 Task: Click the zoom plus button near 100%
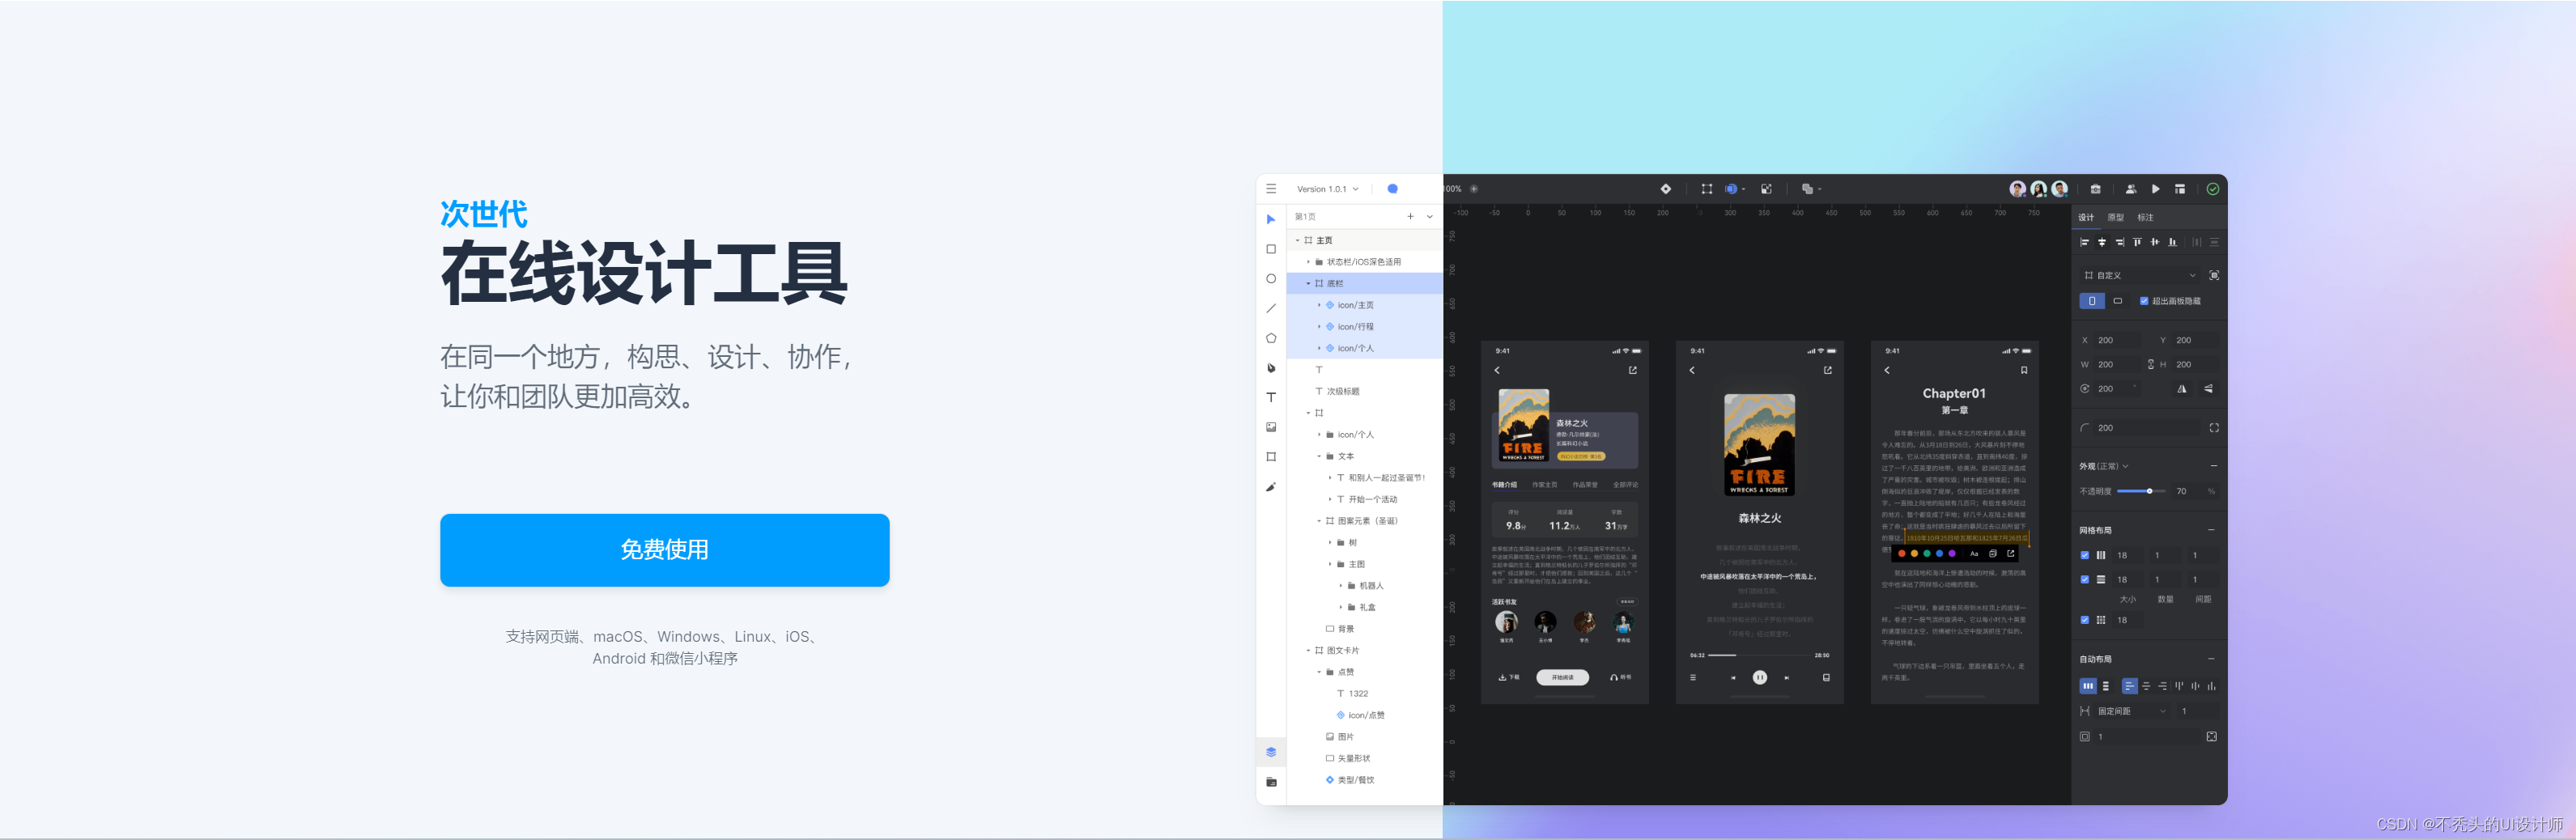tap(1473, 189)
